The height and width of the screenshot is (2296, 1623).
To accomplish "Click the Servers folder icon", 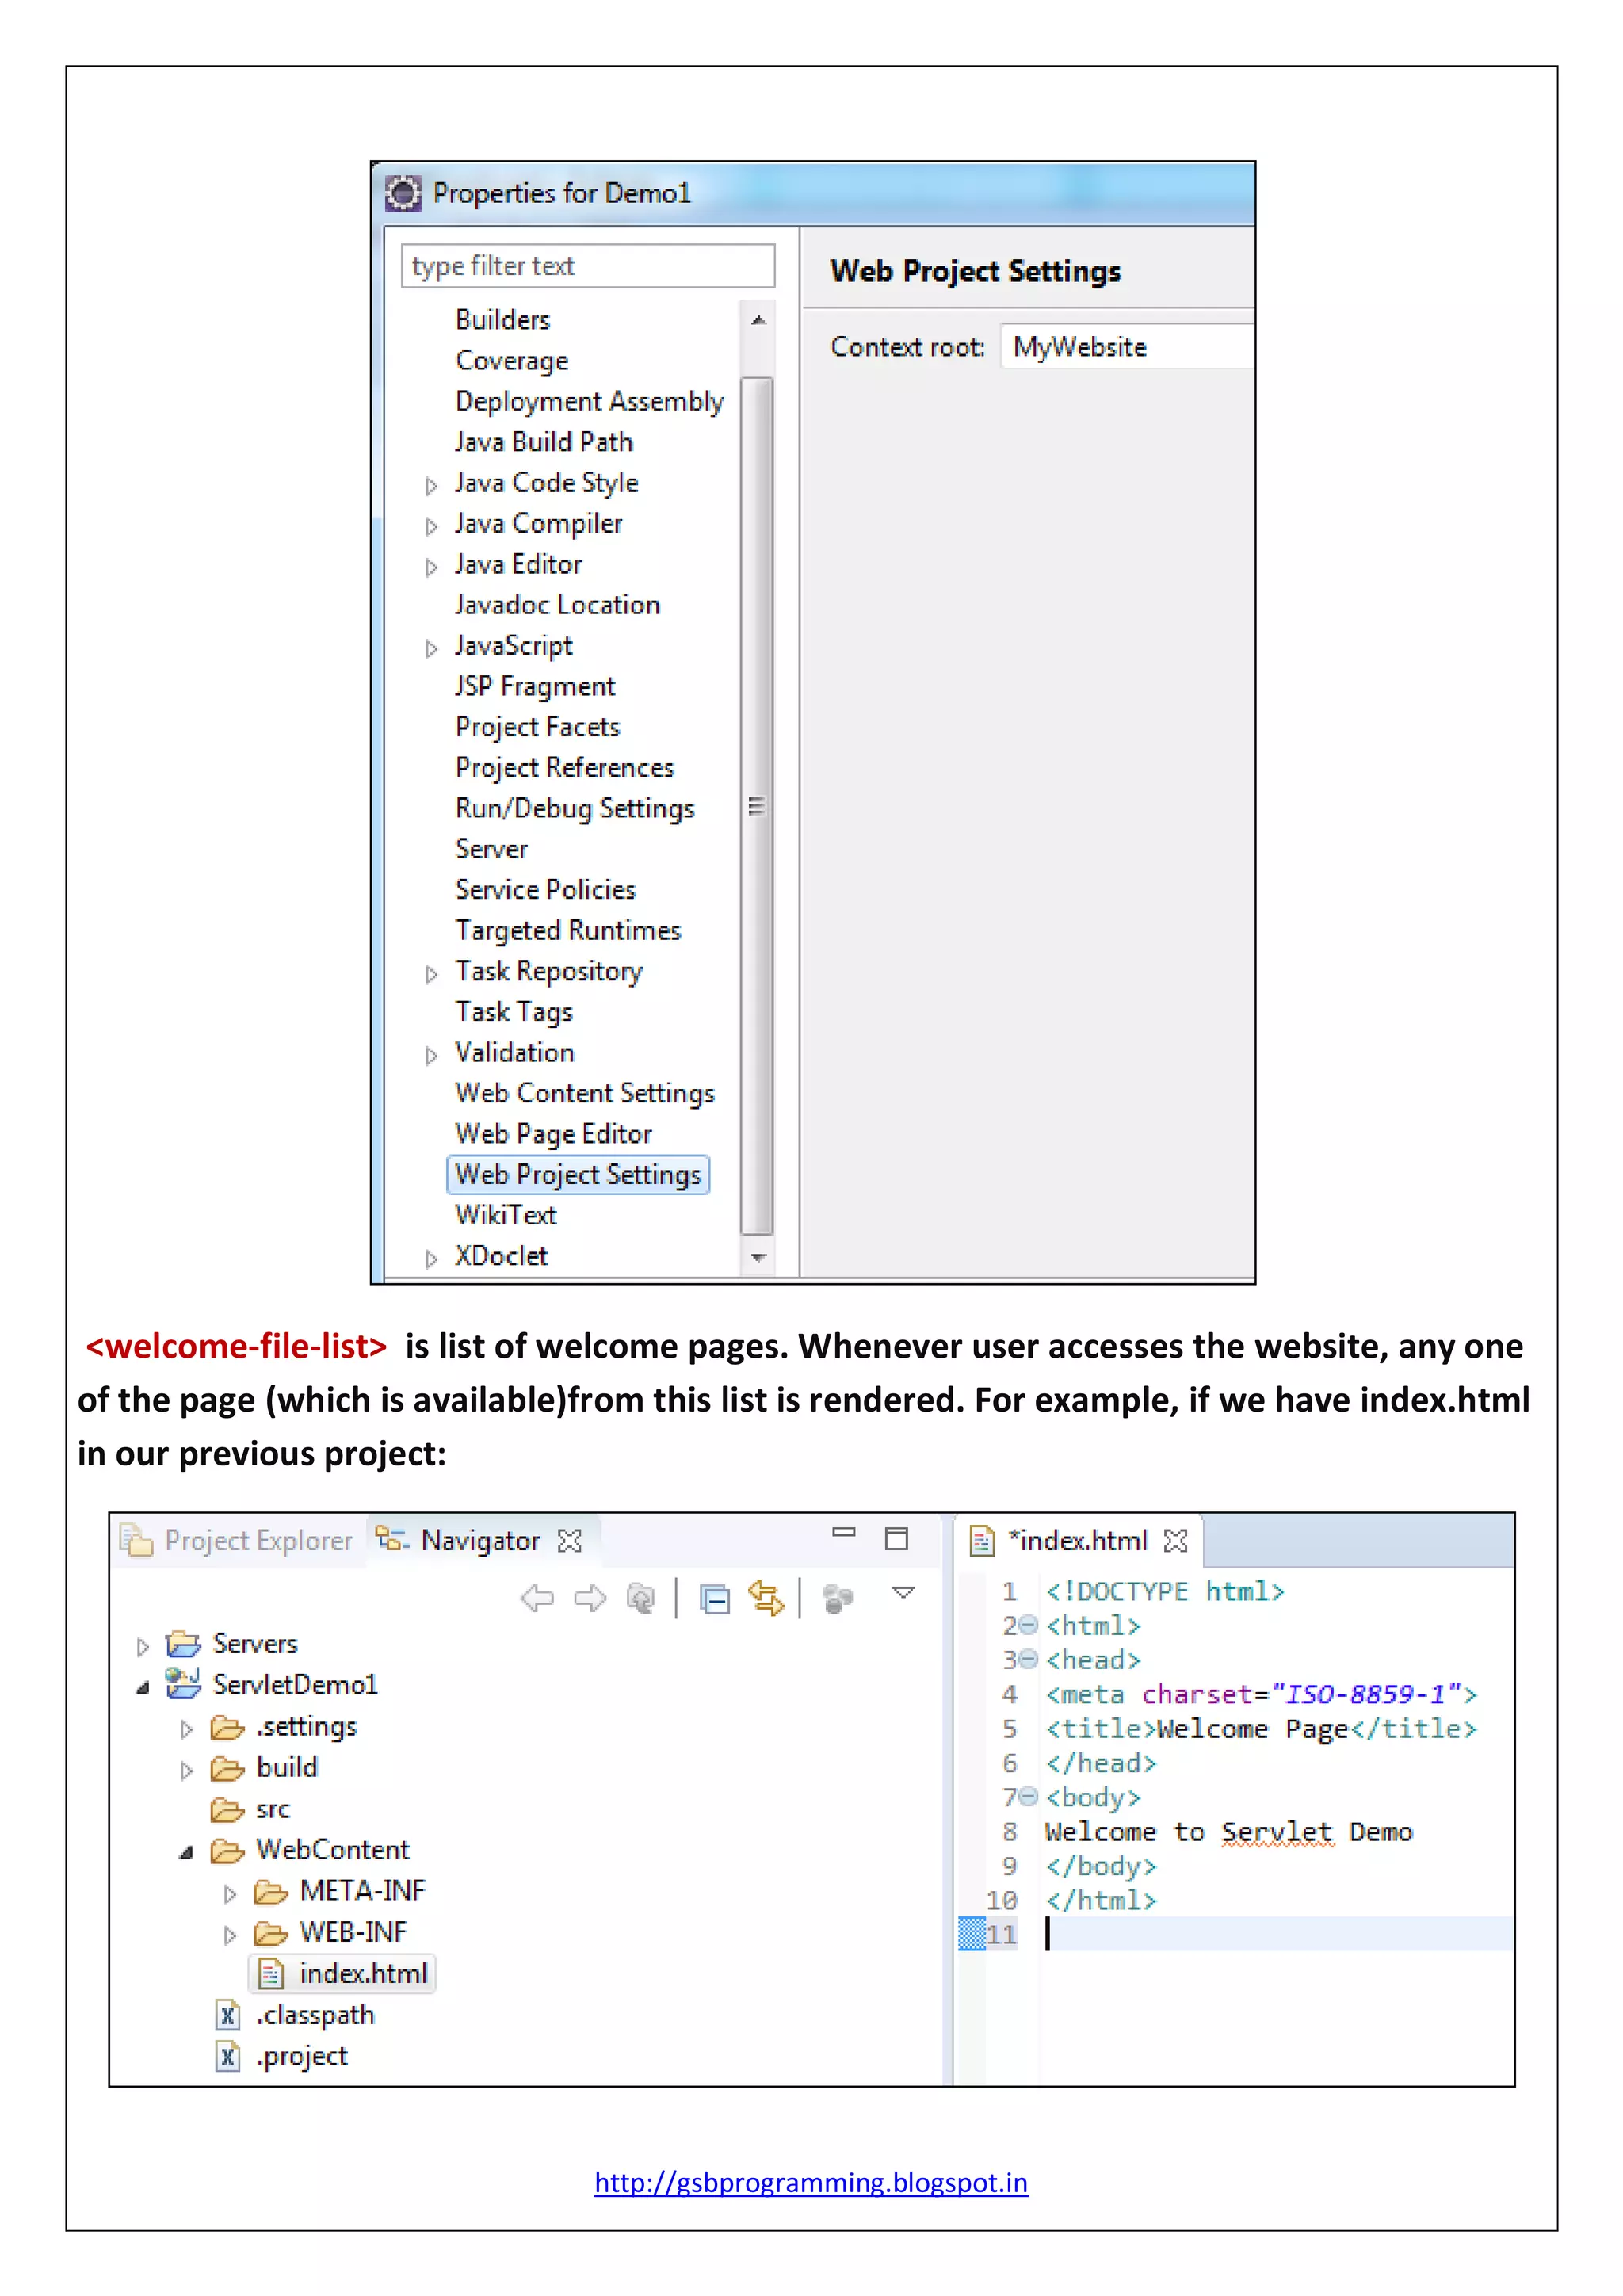I will tap(183, 1643).
